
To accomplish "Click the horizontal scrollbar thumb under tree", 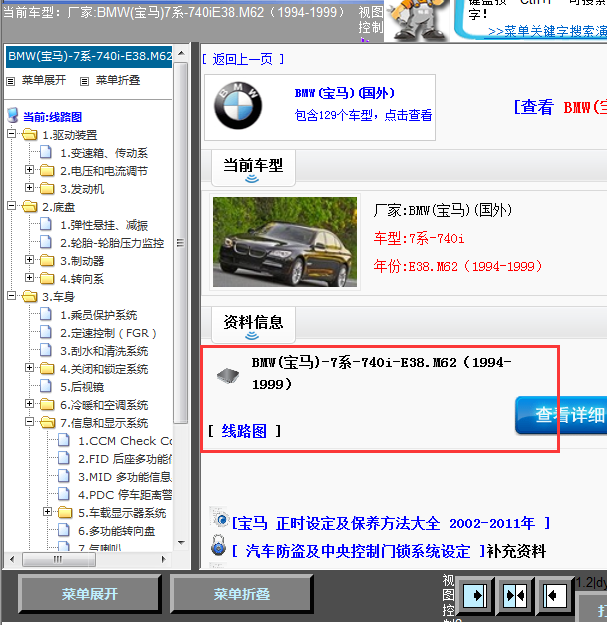I will click(x=59, y=559).
